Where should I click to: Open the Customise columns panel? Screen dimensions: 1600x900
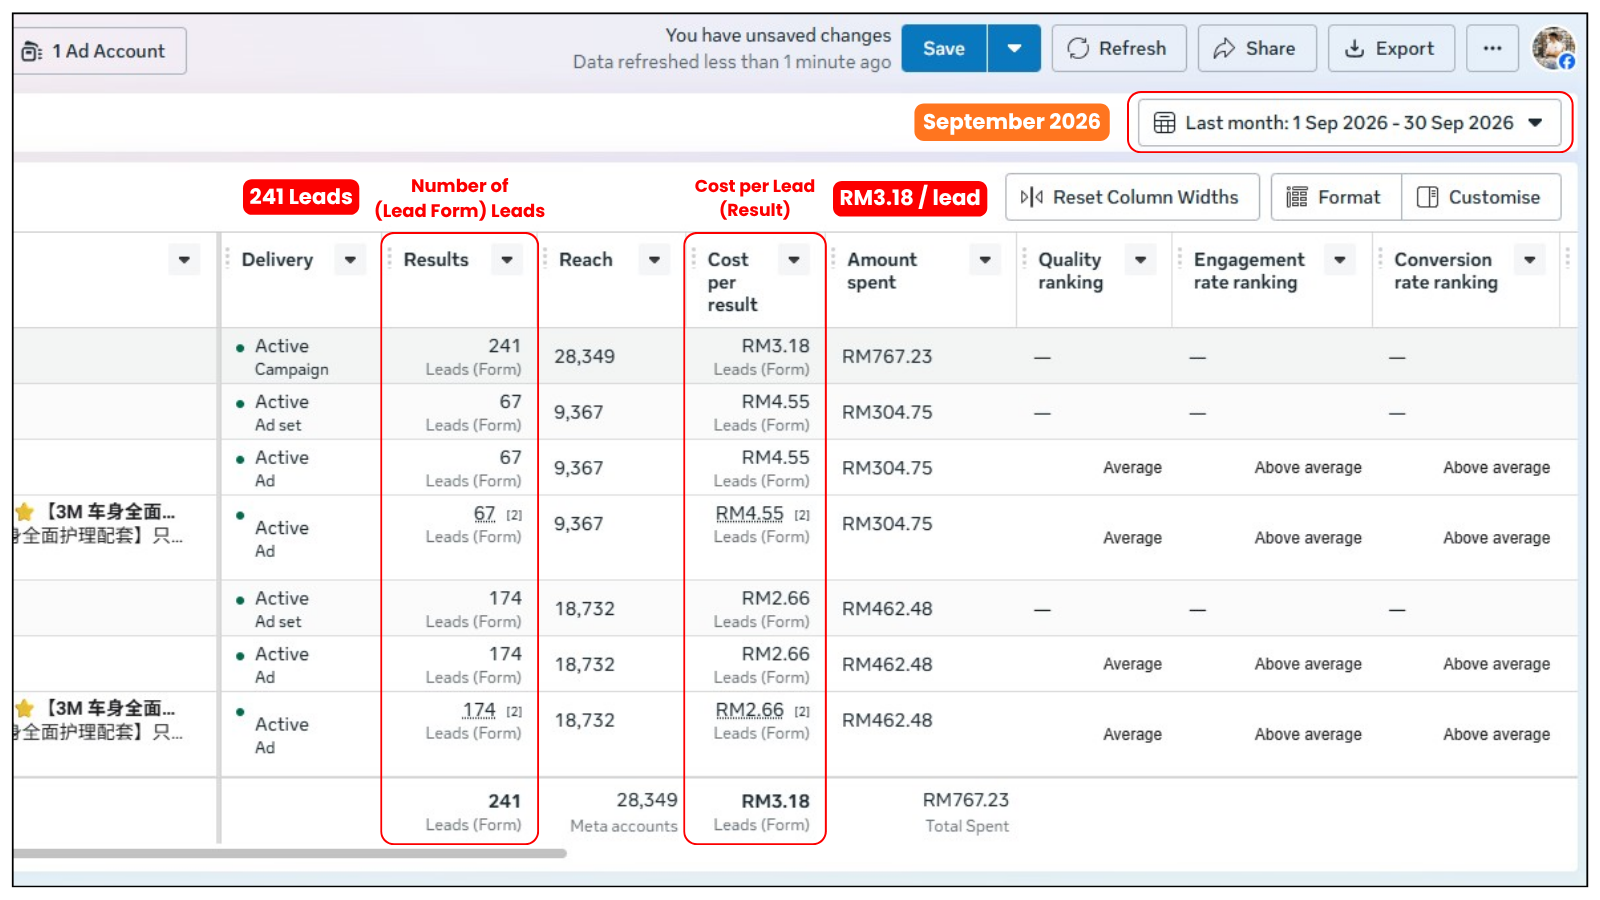pos(1481,197)
